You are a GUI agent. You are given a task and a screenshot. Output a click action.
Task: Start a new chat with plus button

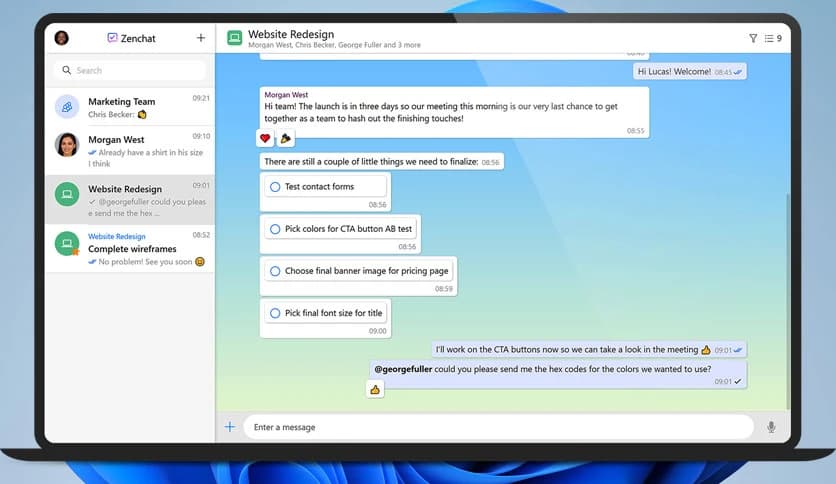pos(200,38)
